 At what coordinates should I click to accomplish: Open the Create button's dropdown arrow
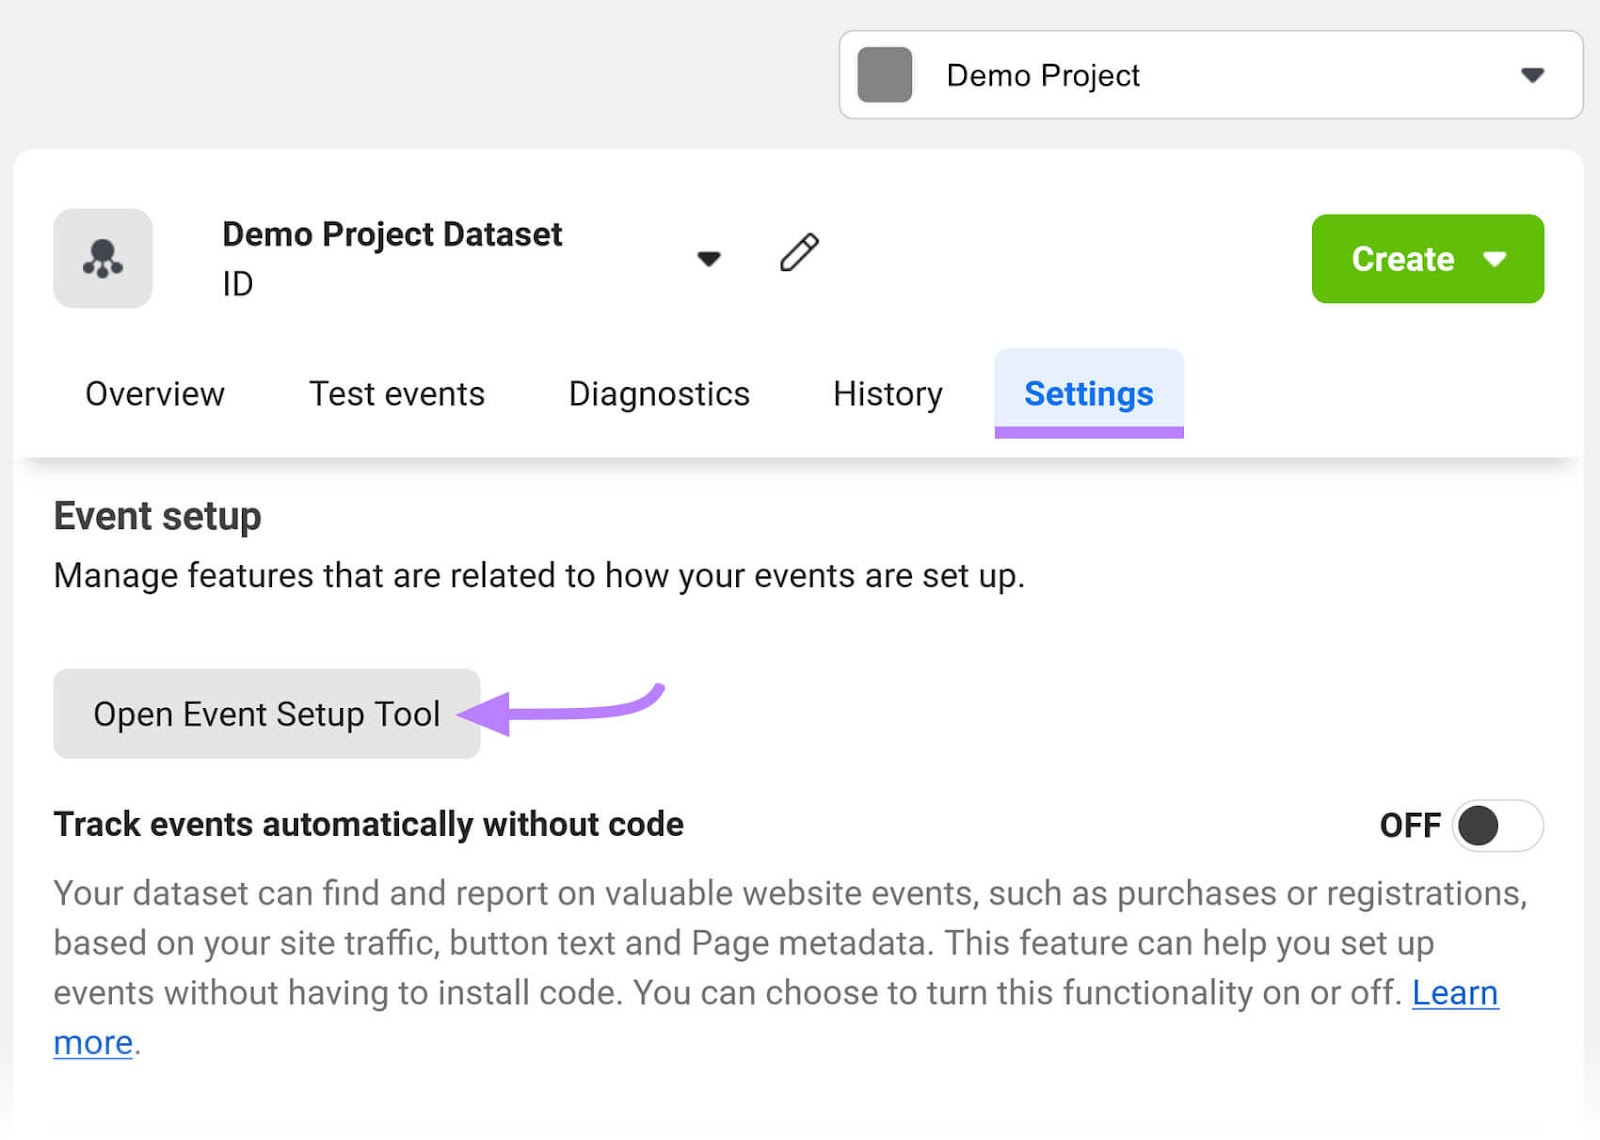click(x=1495, y=259)
